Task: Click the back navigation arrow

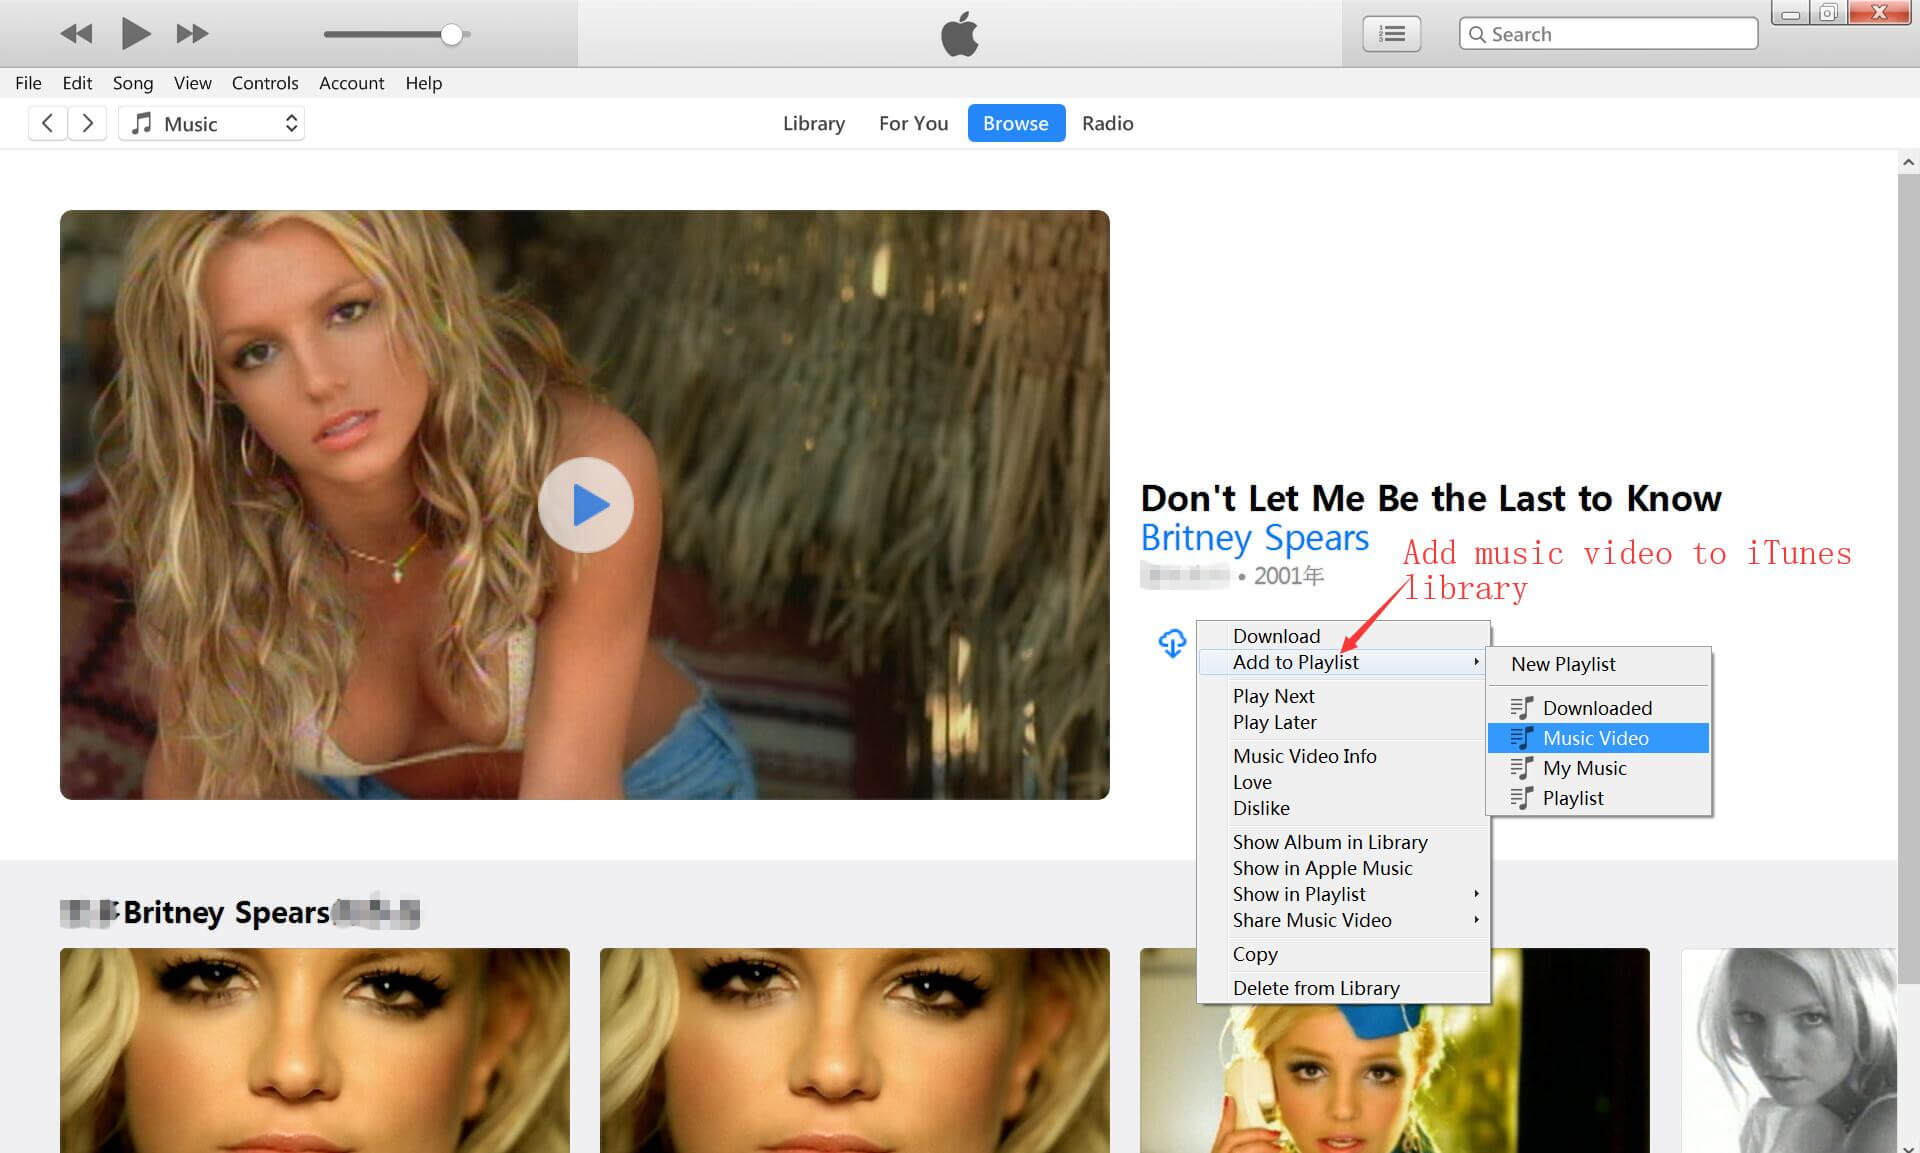Action: click(47, 122)
